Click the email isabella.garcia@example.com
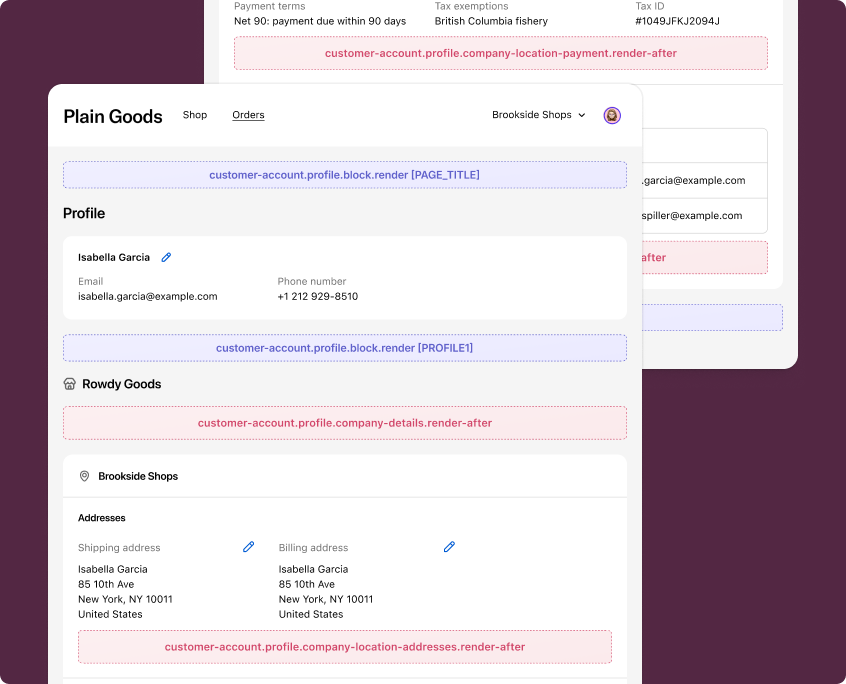Screen dimensions: 846x684 point(148,296)
